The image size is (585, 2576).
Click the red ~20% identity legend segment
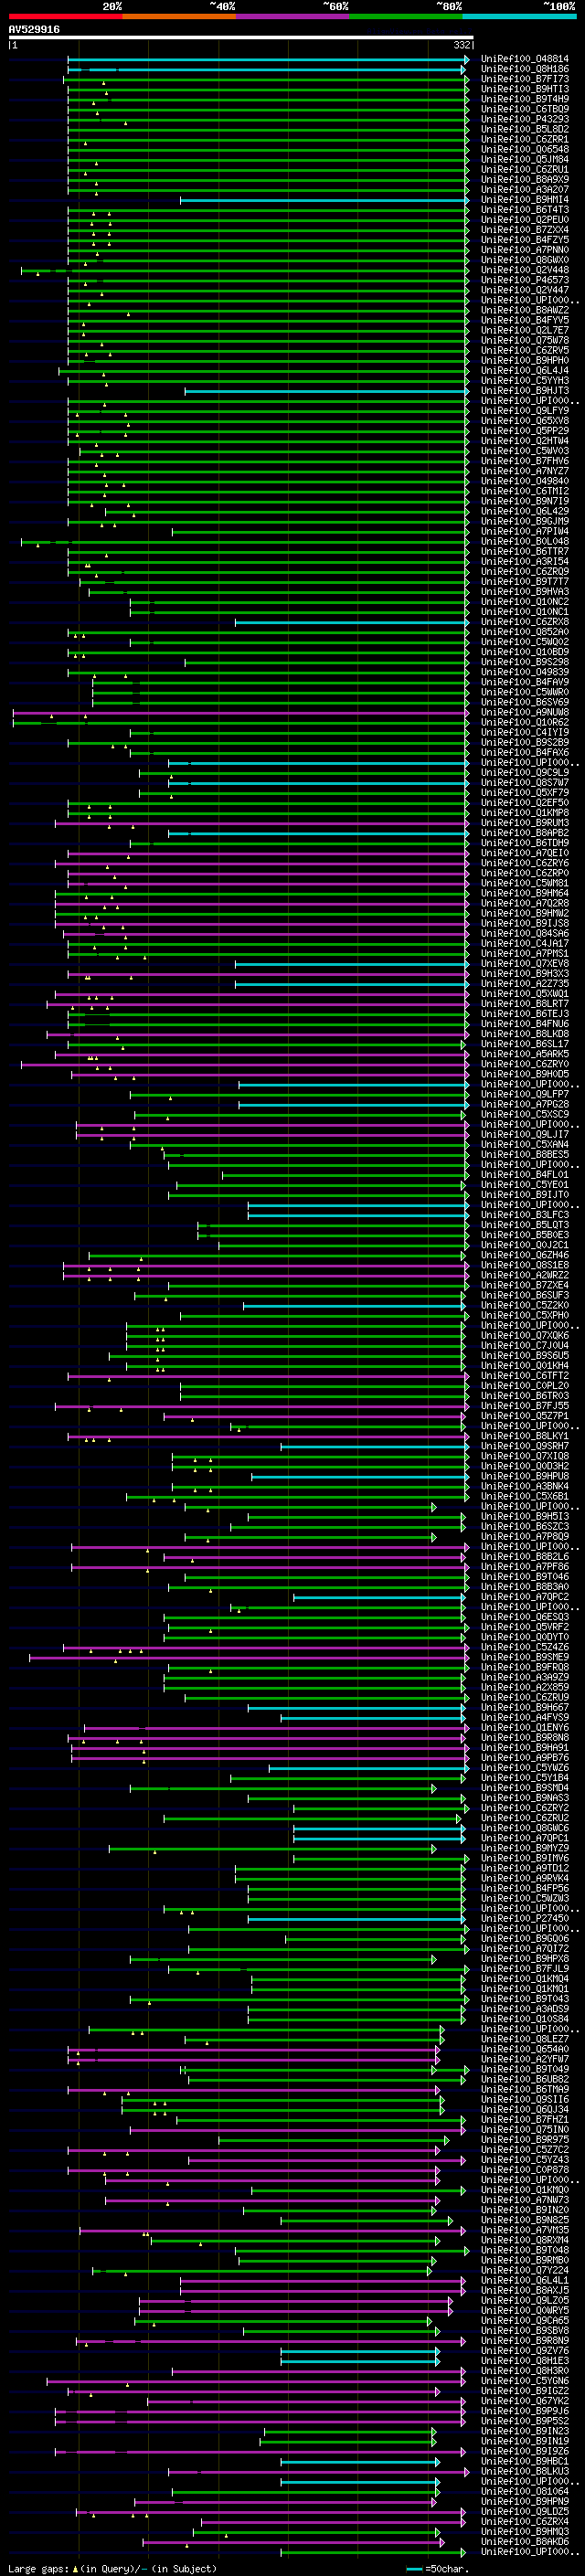pyautogui.click(x=65, y=16)
